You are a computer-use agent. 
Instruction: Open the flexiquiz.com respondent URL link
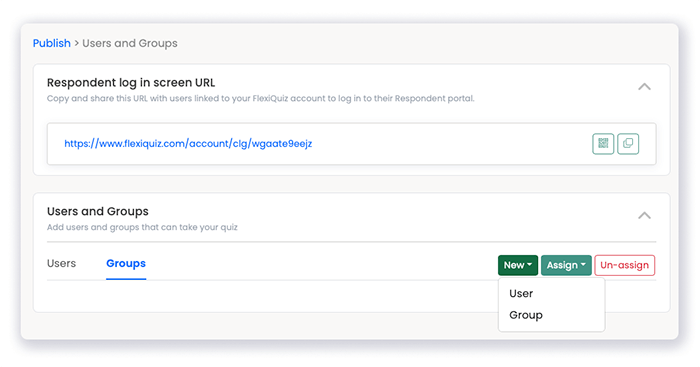coord(188,144)
